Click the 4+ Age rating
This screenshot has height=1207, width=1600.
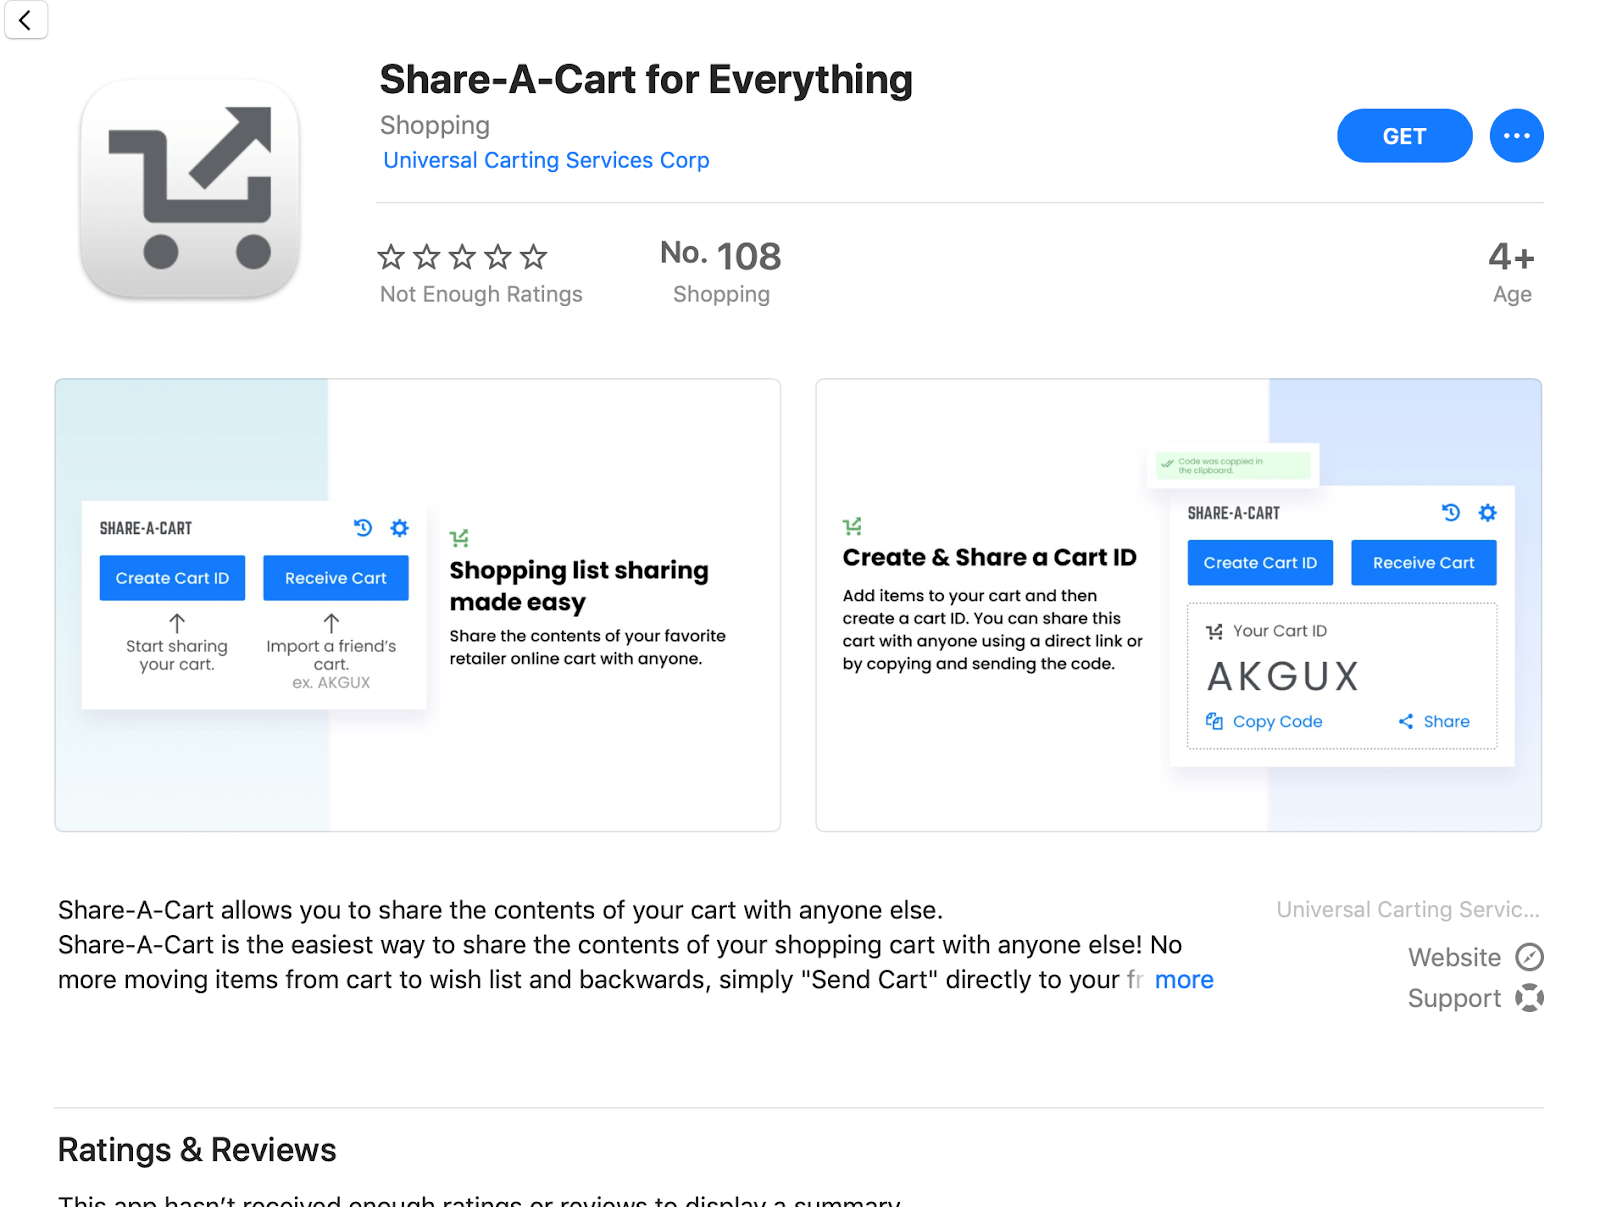pyautogui.click(x=1512, y=272)
